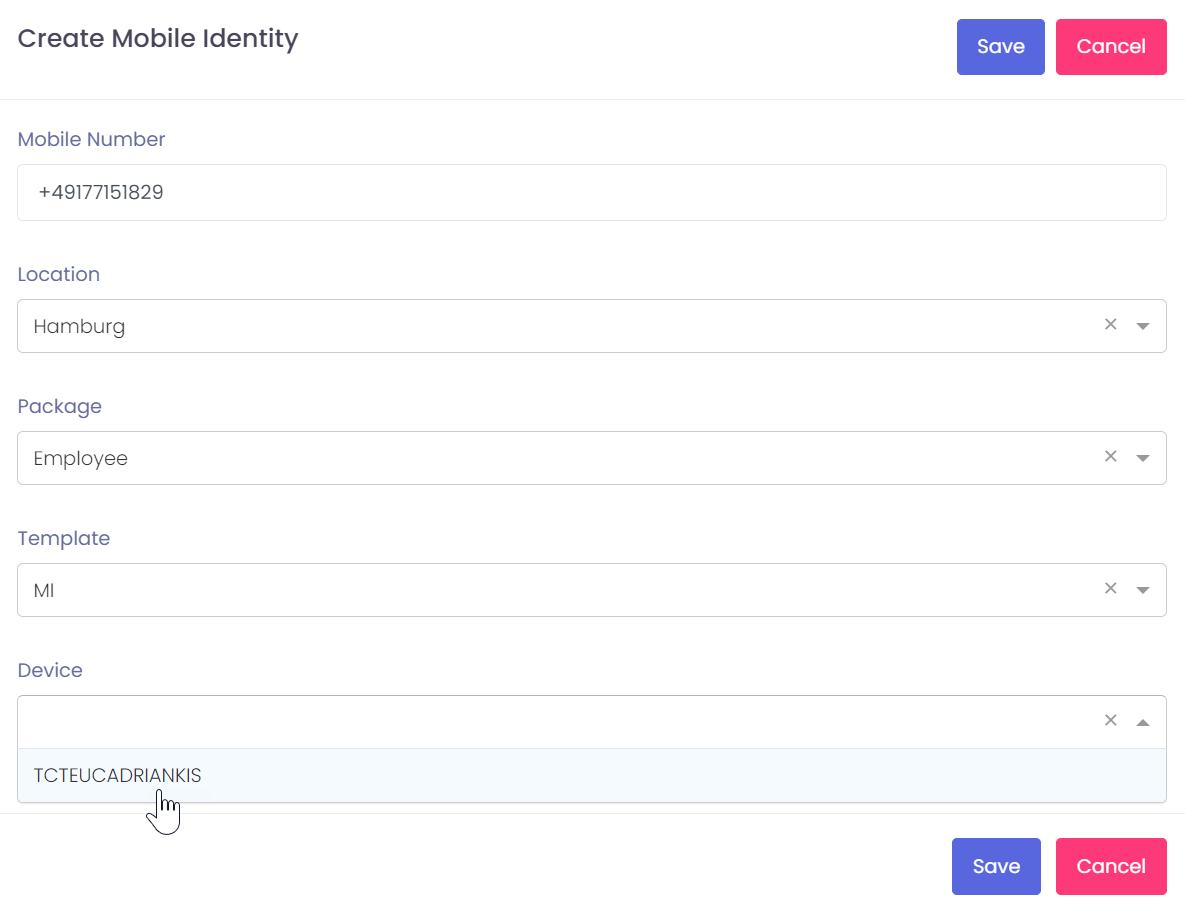Focus the Mobile Number input field

tap(591, 193)
